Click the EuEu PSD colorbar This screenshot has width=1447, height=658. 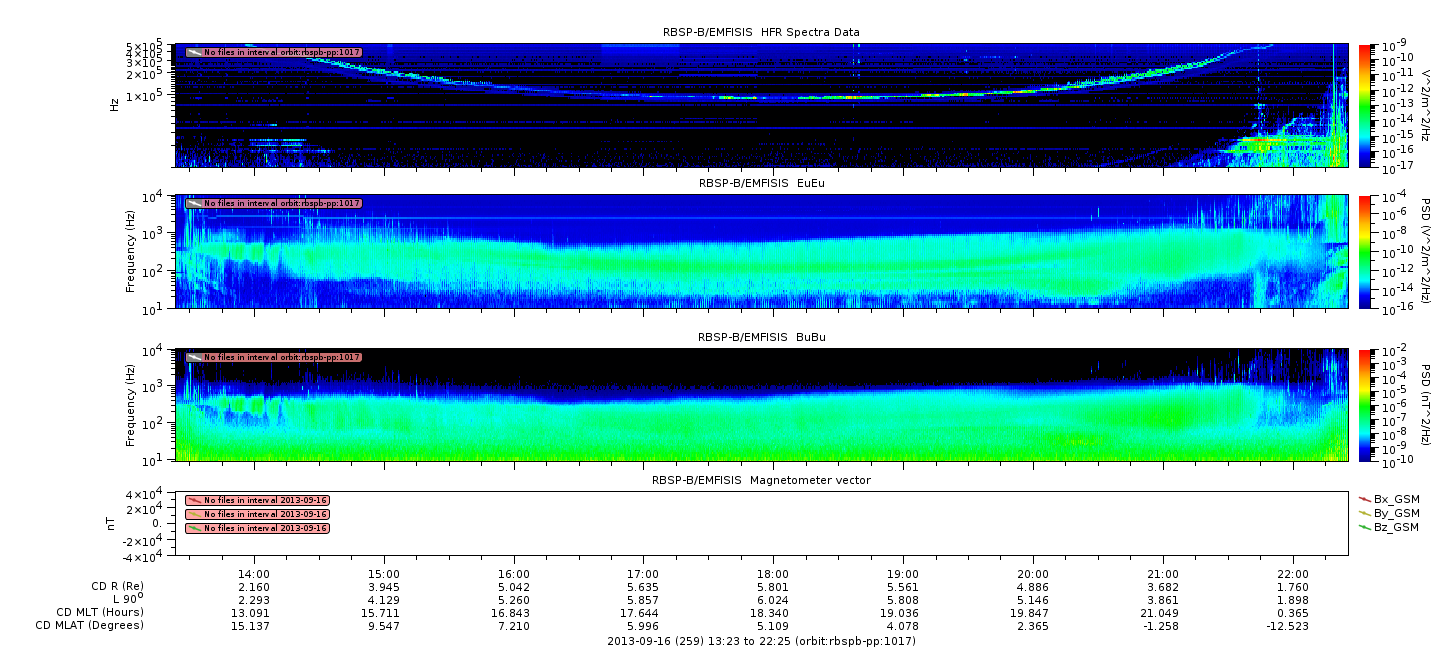click(x=1364, y=251)
